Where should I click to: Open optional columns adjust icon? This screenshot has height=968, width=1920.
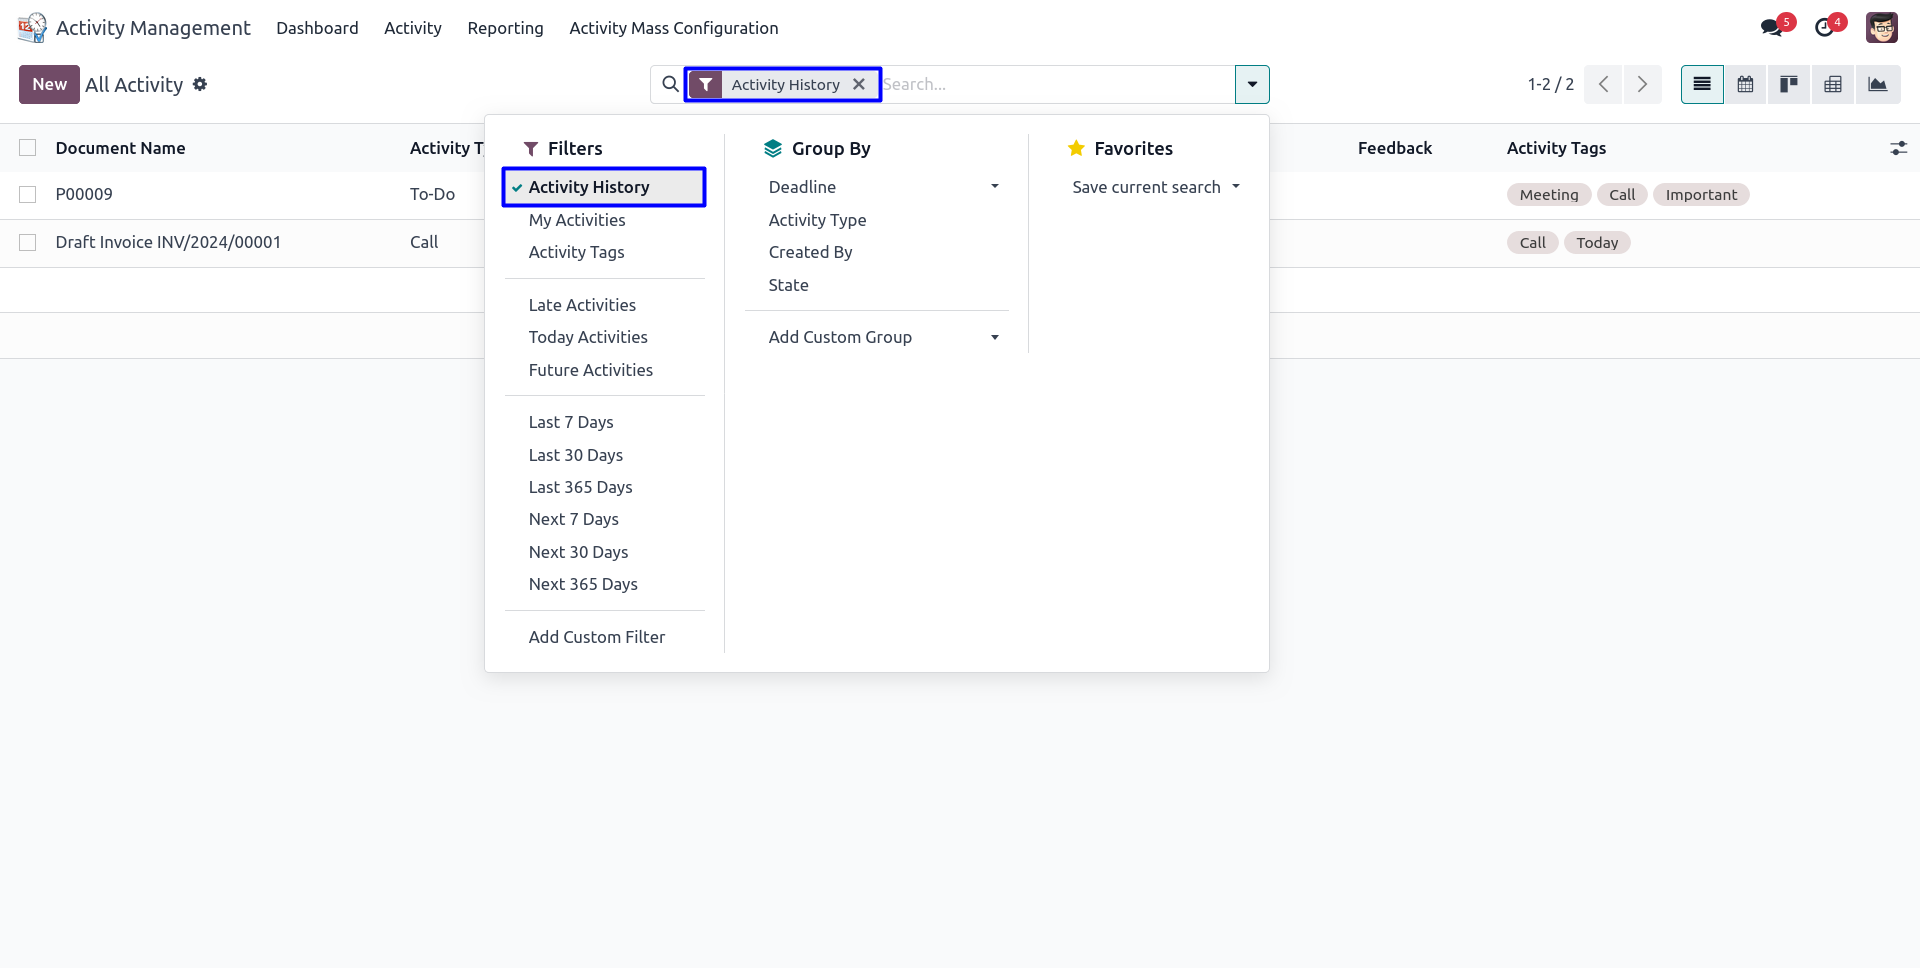coord(1898,148)
